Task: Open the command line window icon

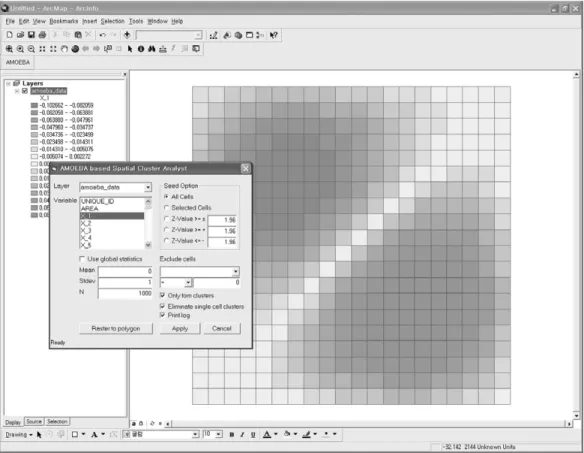Action: point(250,35)
